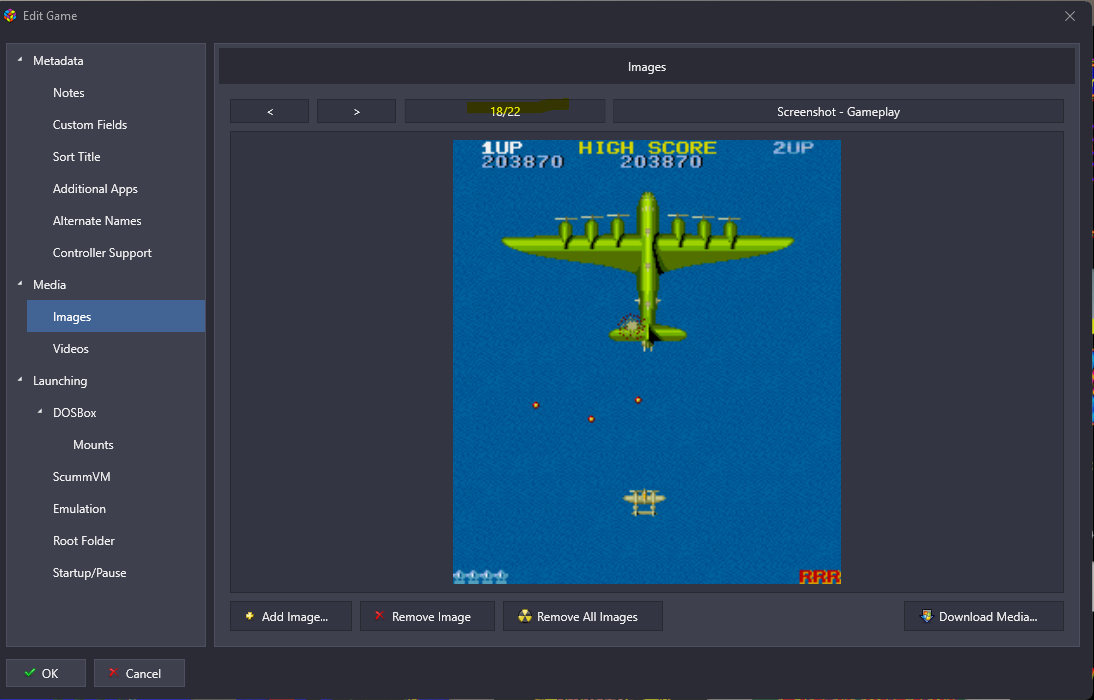Click the gameplay screenshot preview image
The height and width of the screenshot is (700, 1094).
pyautogui.click(x=647, y=362)
